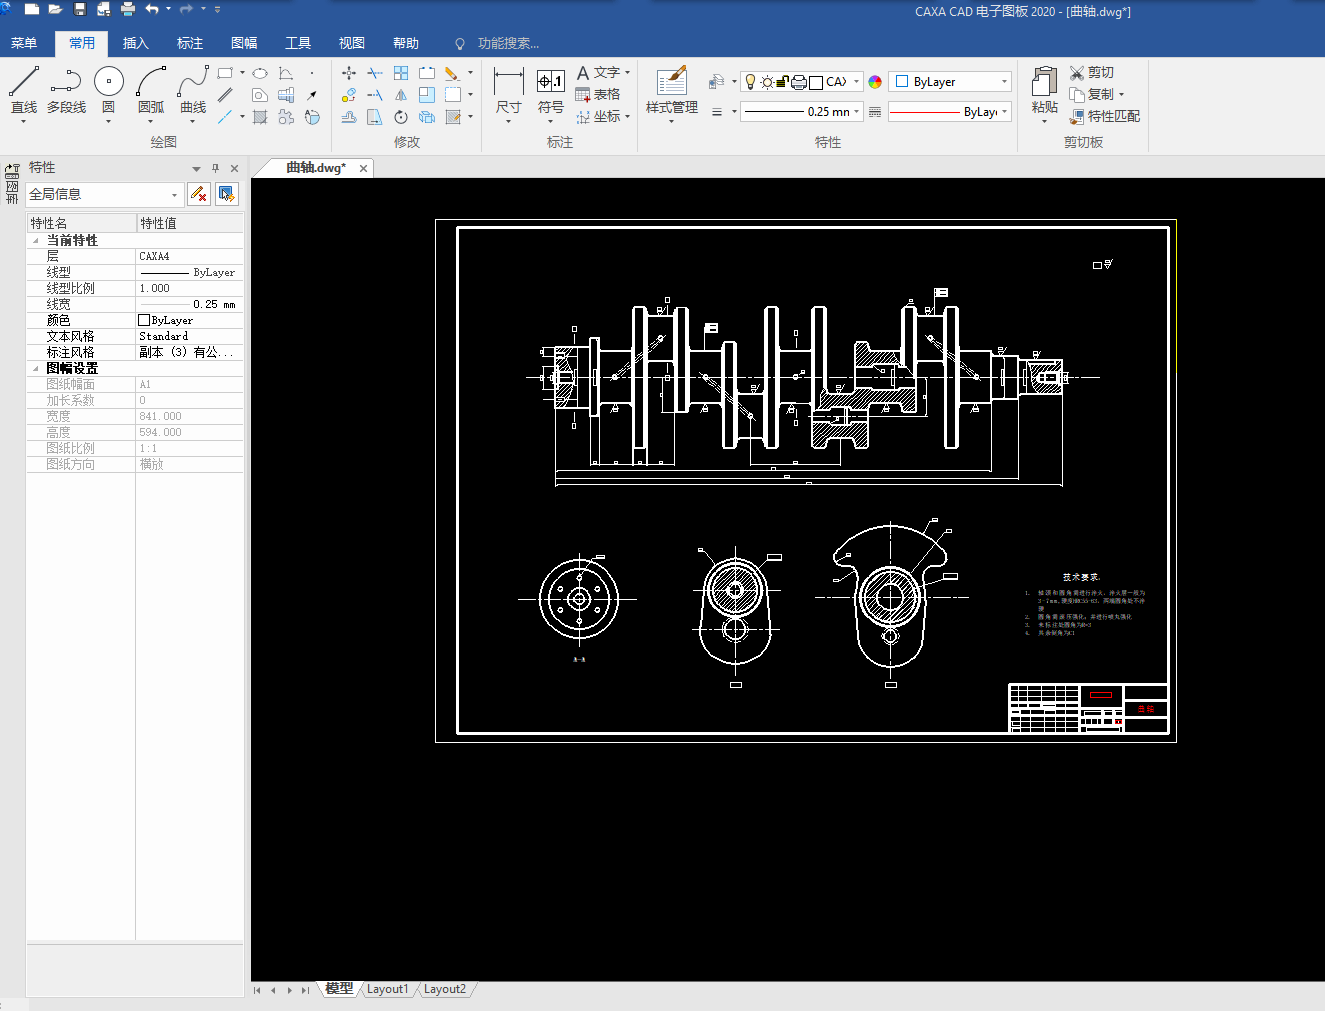The width and height of the screenshot is (1325, 1011).
Task: Switch to the Layout1 tab
Action: (387, 989)
